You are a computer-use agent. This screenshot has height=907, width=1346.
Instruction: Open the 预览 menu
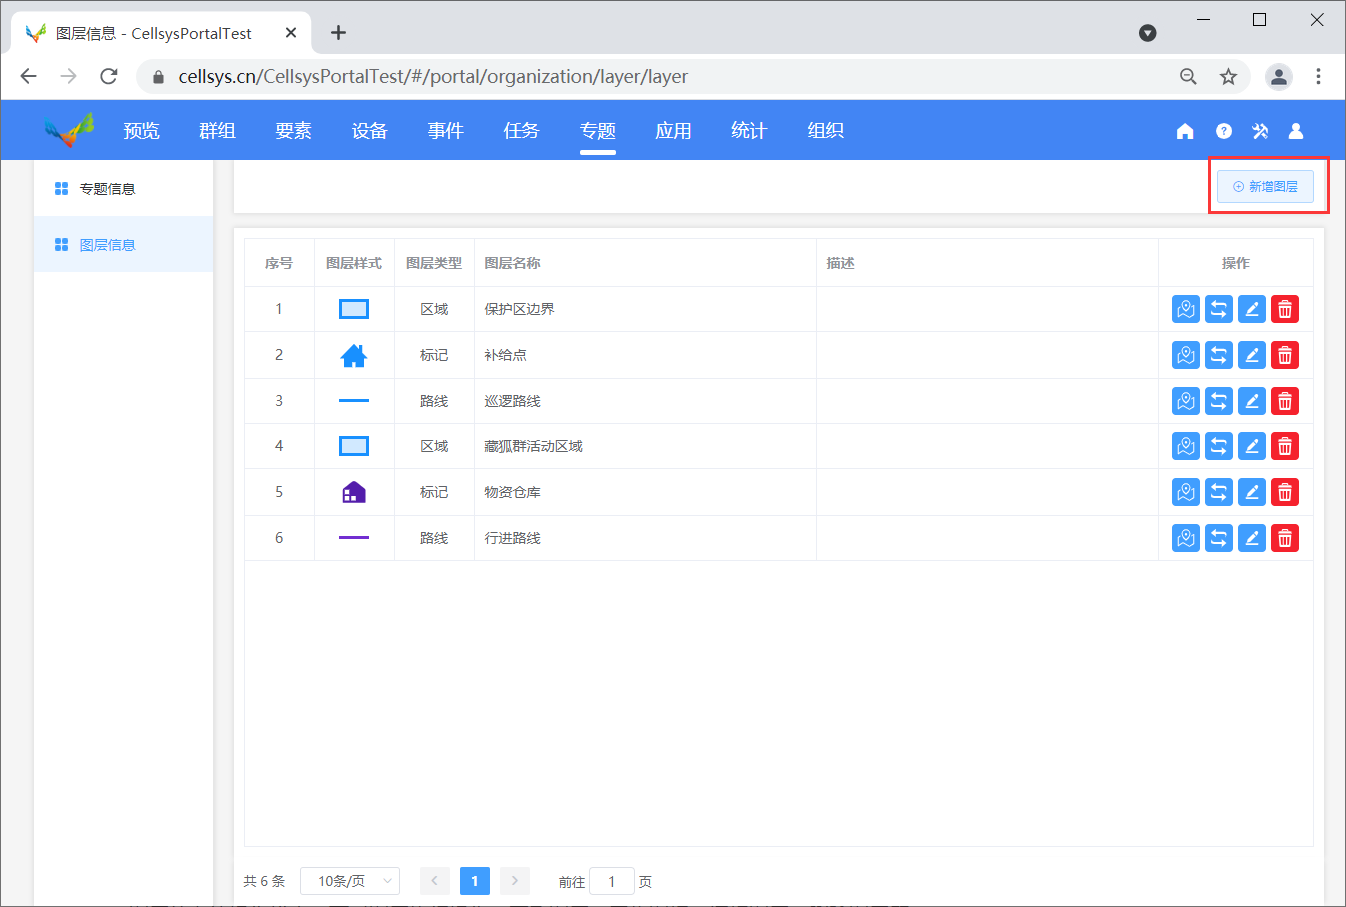[141, 131]
